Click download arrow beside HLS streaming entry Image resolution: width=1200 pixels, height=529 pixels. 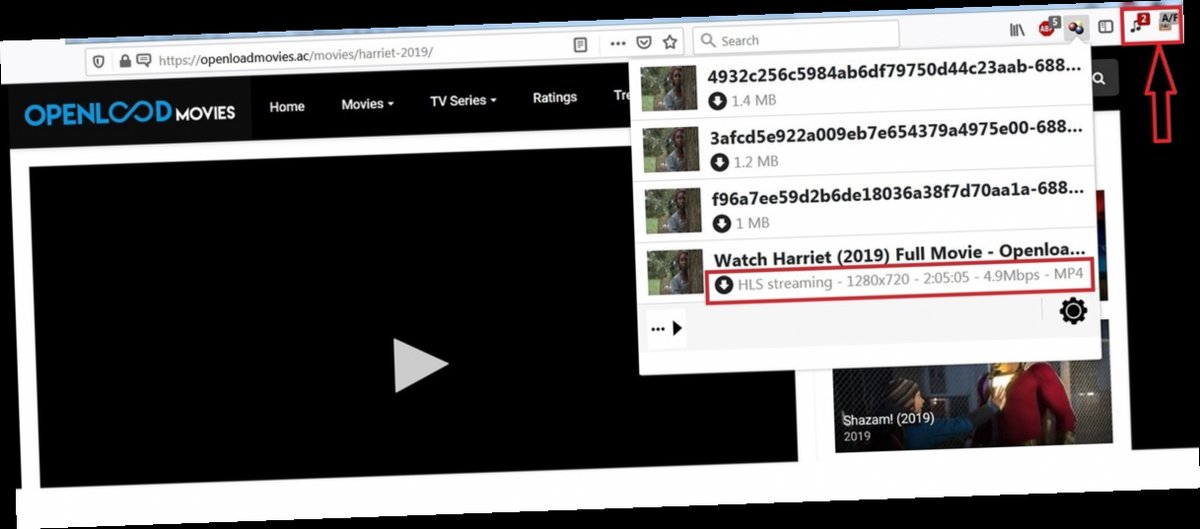click(724, 284)
